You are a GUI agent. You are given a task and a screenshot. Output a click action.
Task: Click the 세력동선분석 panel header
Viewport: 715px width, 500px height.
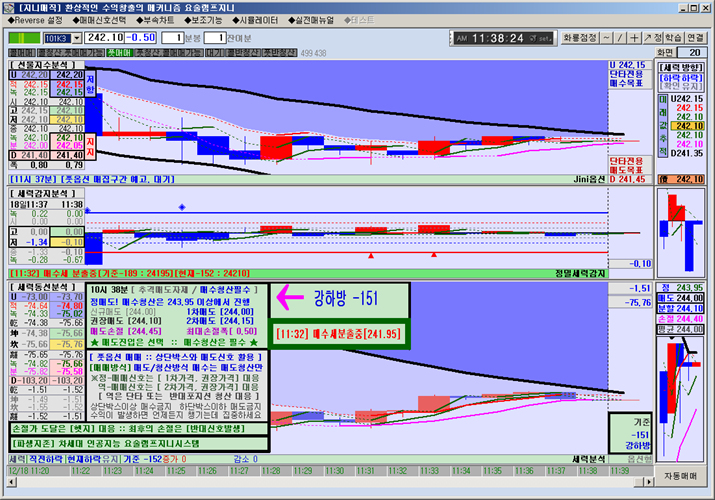pyautogui.click(x=47, y=287)
